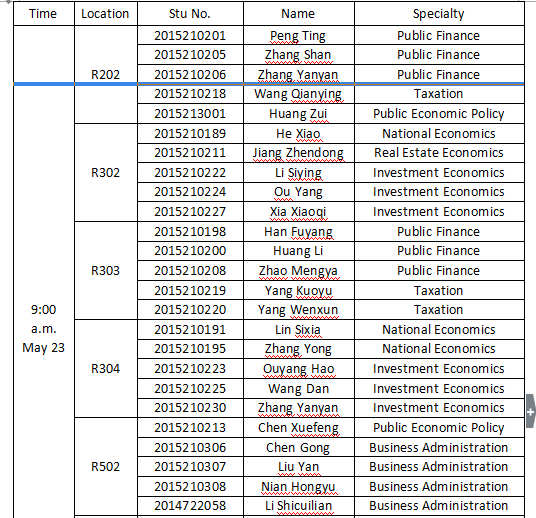Select the name Ouyang Hao
536x518 pixels.
[x=298, y=369]
